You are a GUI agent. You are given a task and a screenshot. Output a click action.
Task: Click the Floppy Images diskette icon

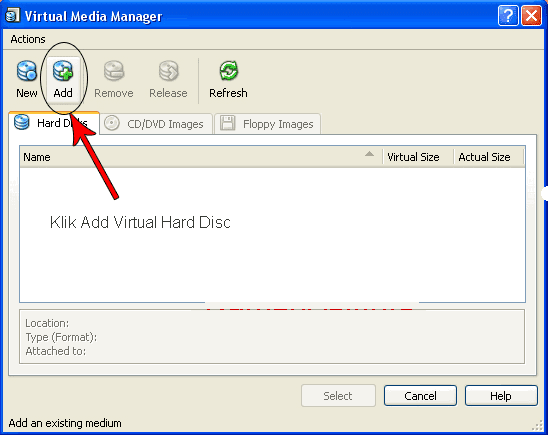click(x=228, y=123)
